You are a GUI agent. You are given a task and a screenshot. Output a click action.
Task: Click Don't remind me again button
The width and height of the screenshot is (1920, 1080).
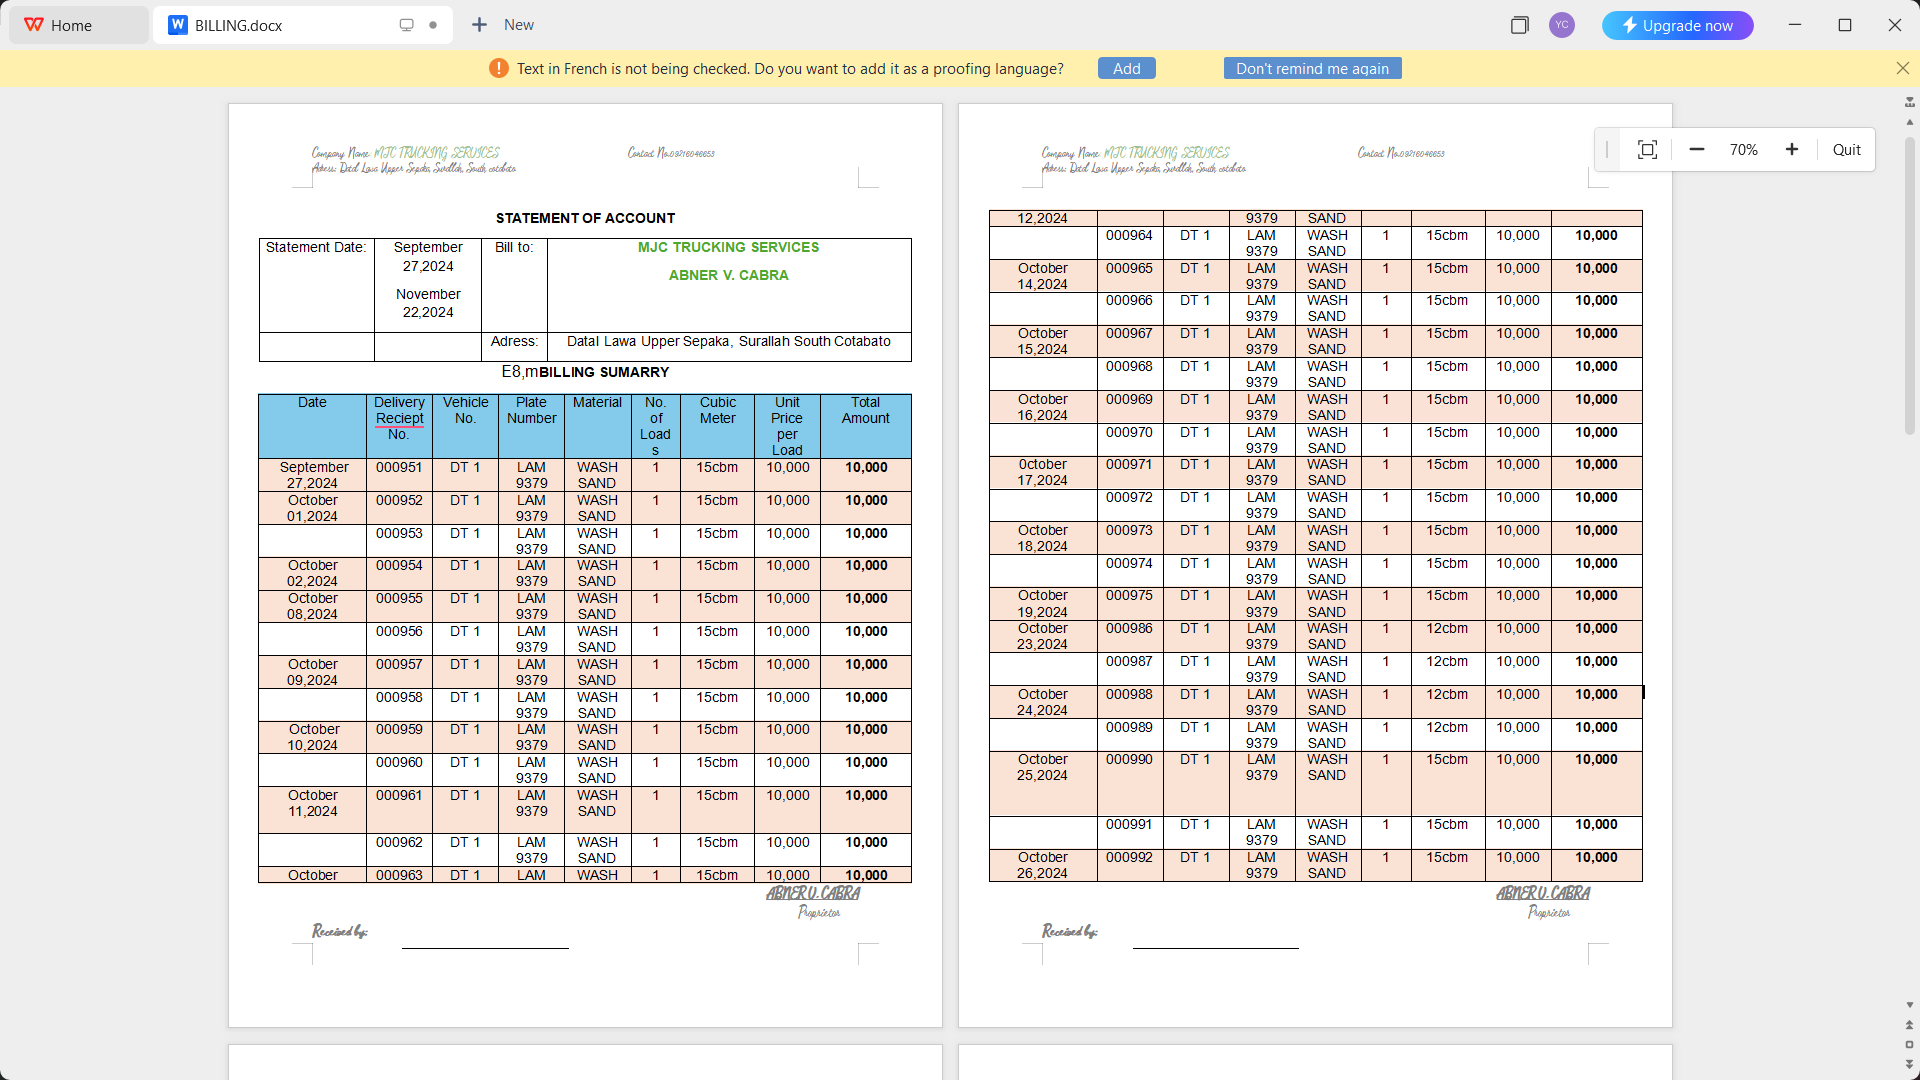click(1312, 68)
